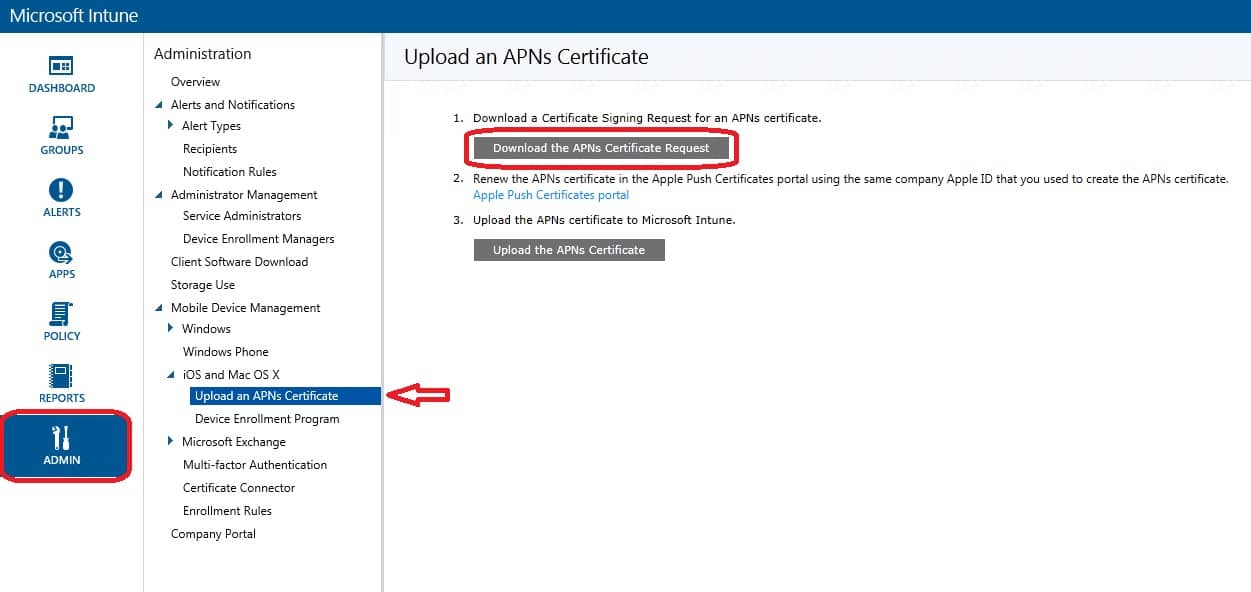The width and height of the screenshot is (1251, 592).
Task: Select Recipients in the Administration tree
Action: pos(210,149)
